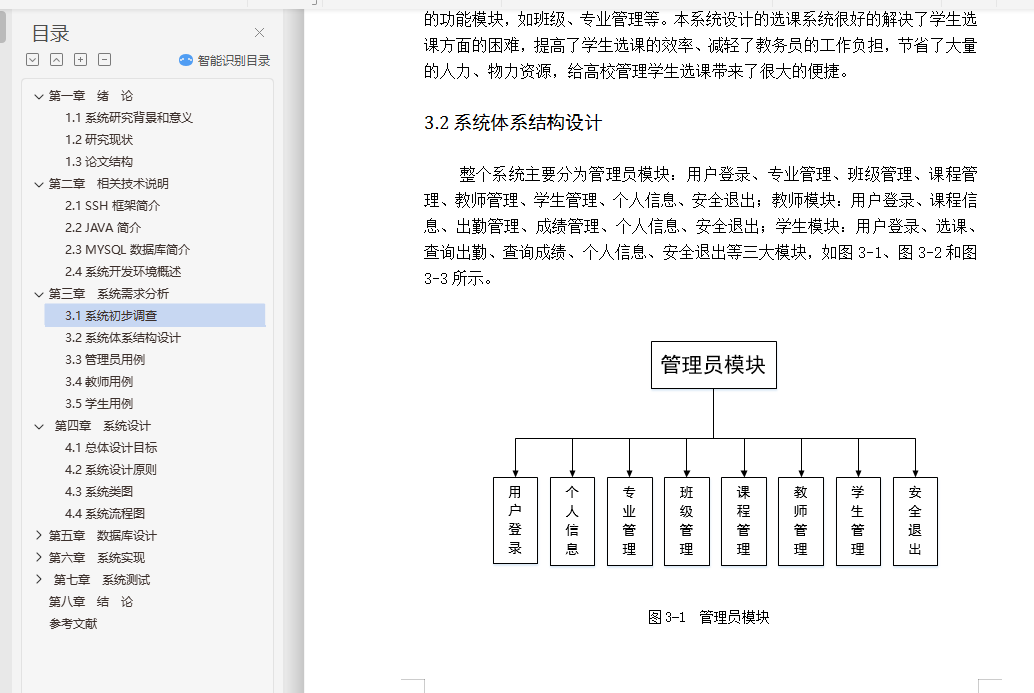Click the 智能识别目录 button
The width and height of the screenshot is (1034, 693).
tap(224, 61)
